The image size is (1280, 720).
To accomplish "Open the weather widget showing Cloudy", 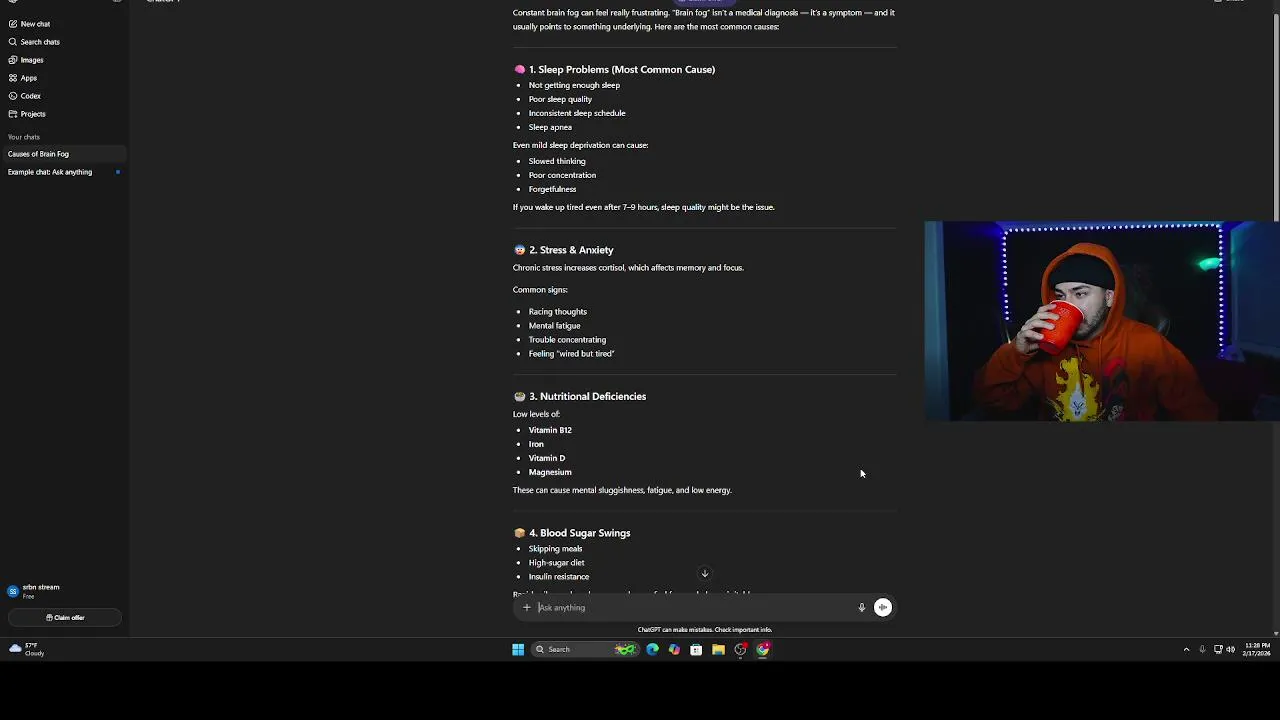I will 27,649.
